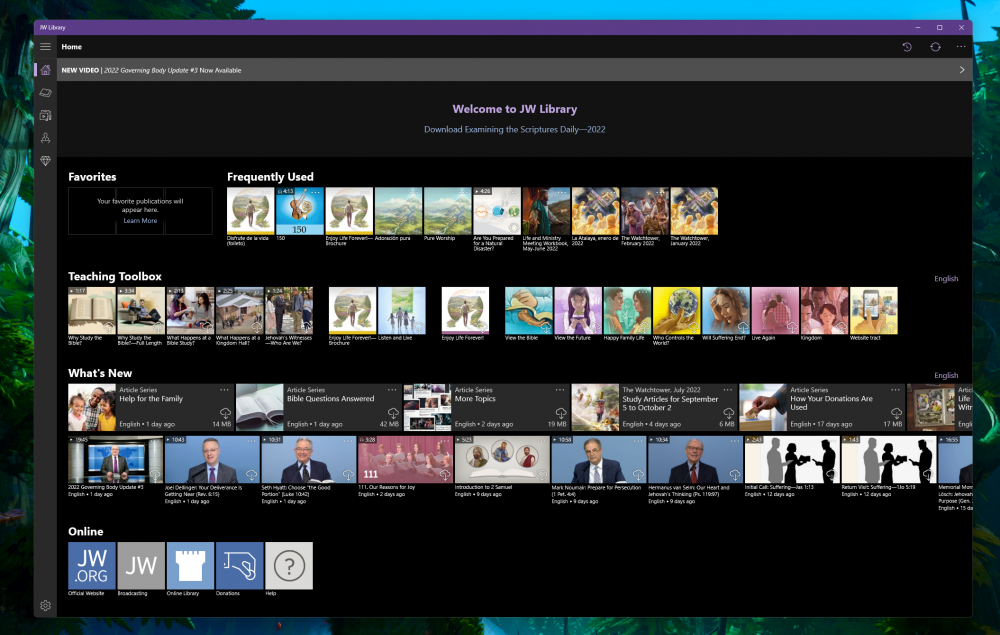Open the Help tile with the question mark
Viewport: 1000px width, 635px height.
[288, 565]
